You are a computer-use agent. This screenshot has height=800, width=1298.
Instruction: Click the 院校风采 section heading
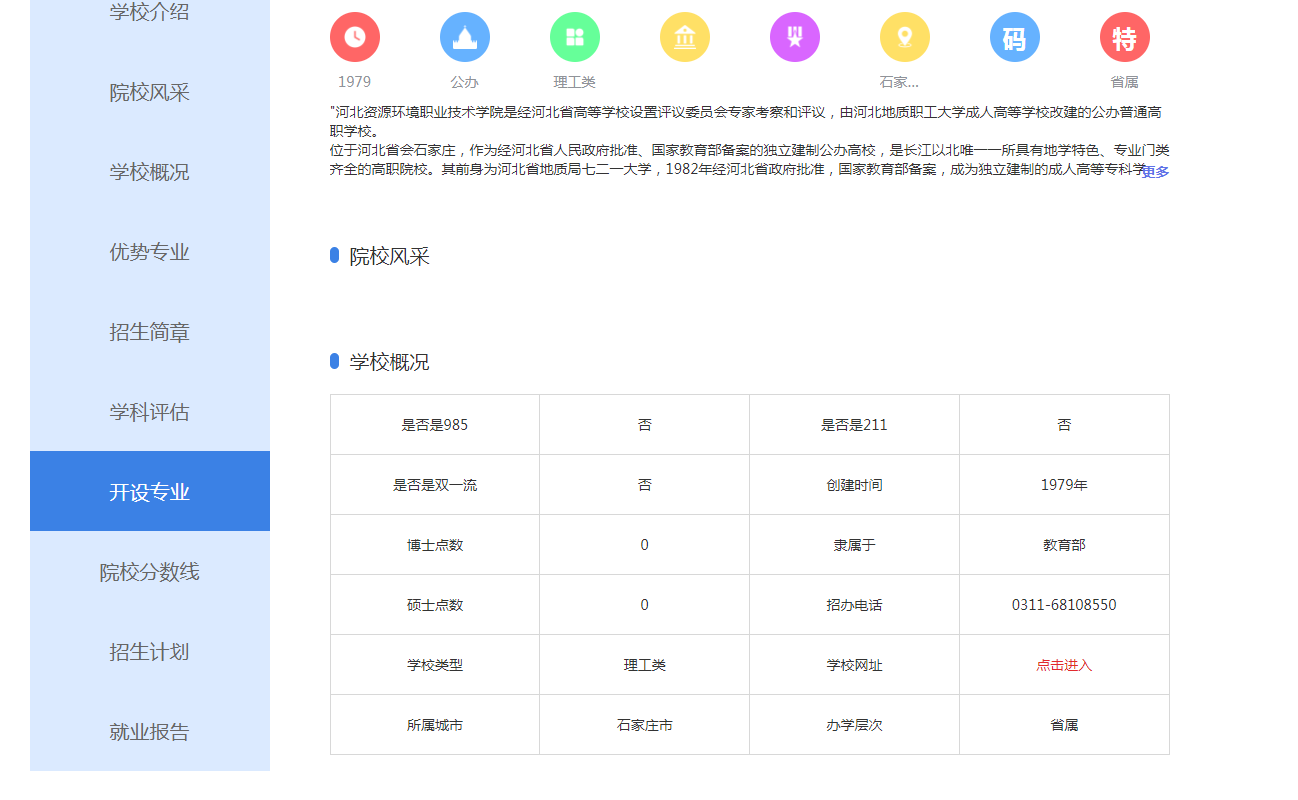coord(389,256)
